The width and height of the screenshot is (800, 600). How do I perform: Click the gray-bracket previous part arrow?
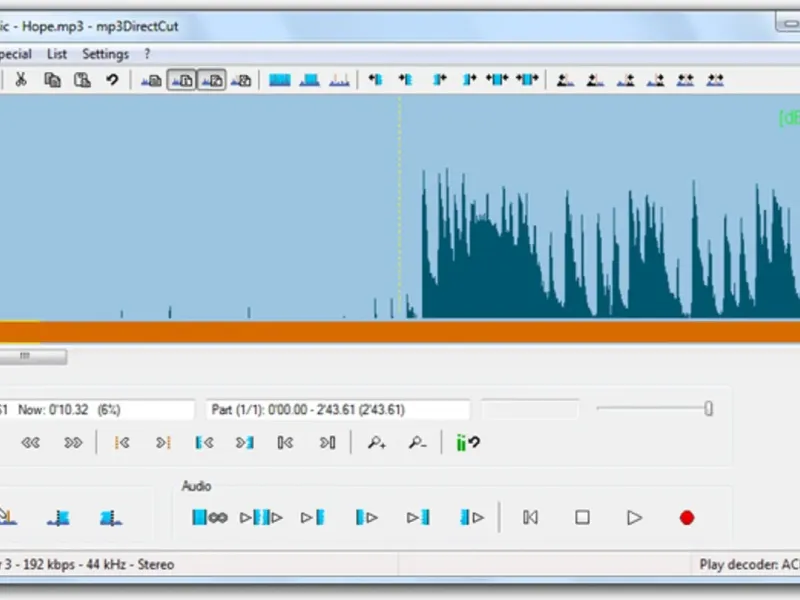[286, 443]
